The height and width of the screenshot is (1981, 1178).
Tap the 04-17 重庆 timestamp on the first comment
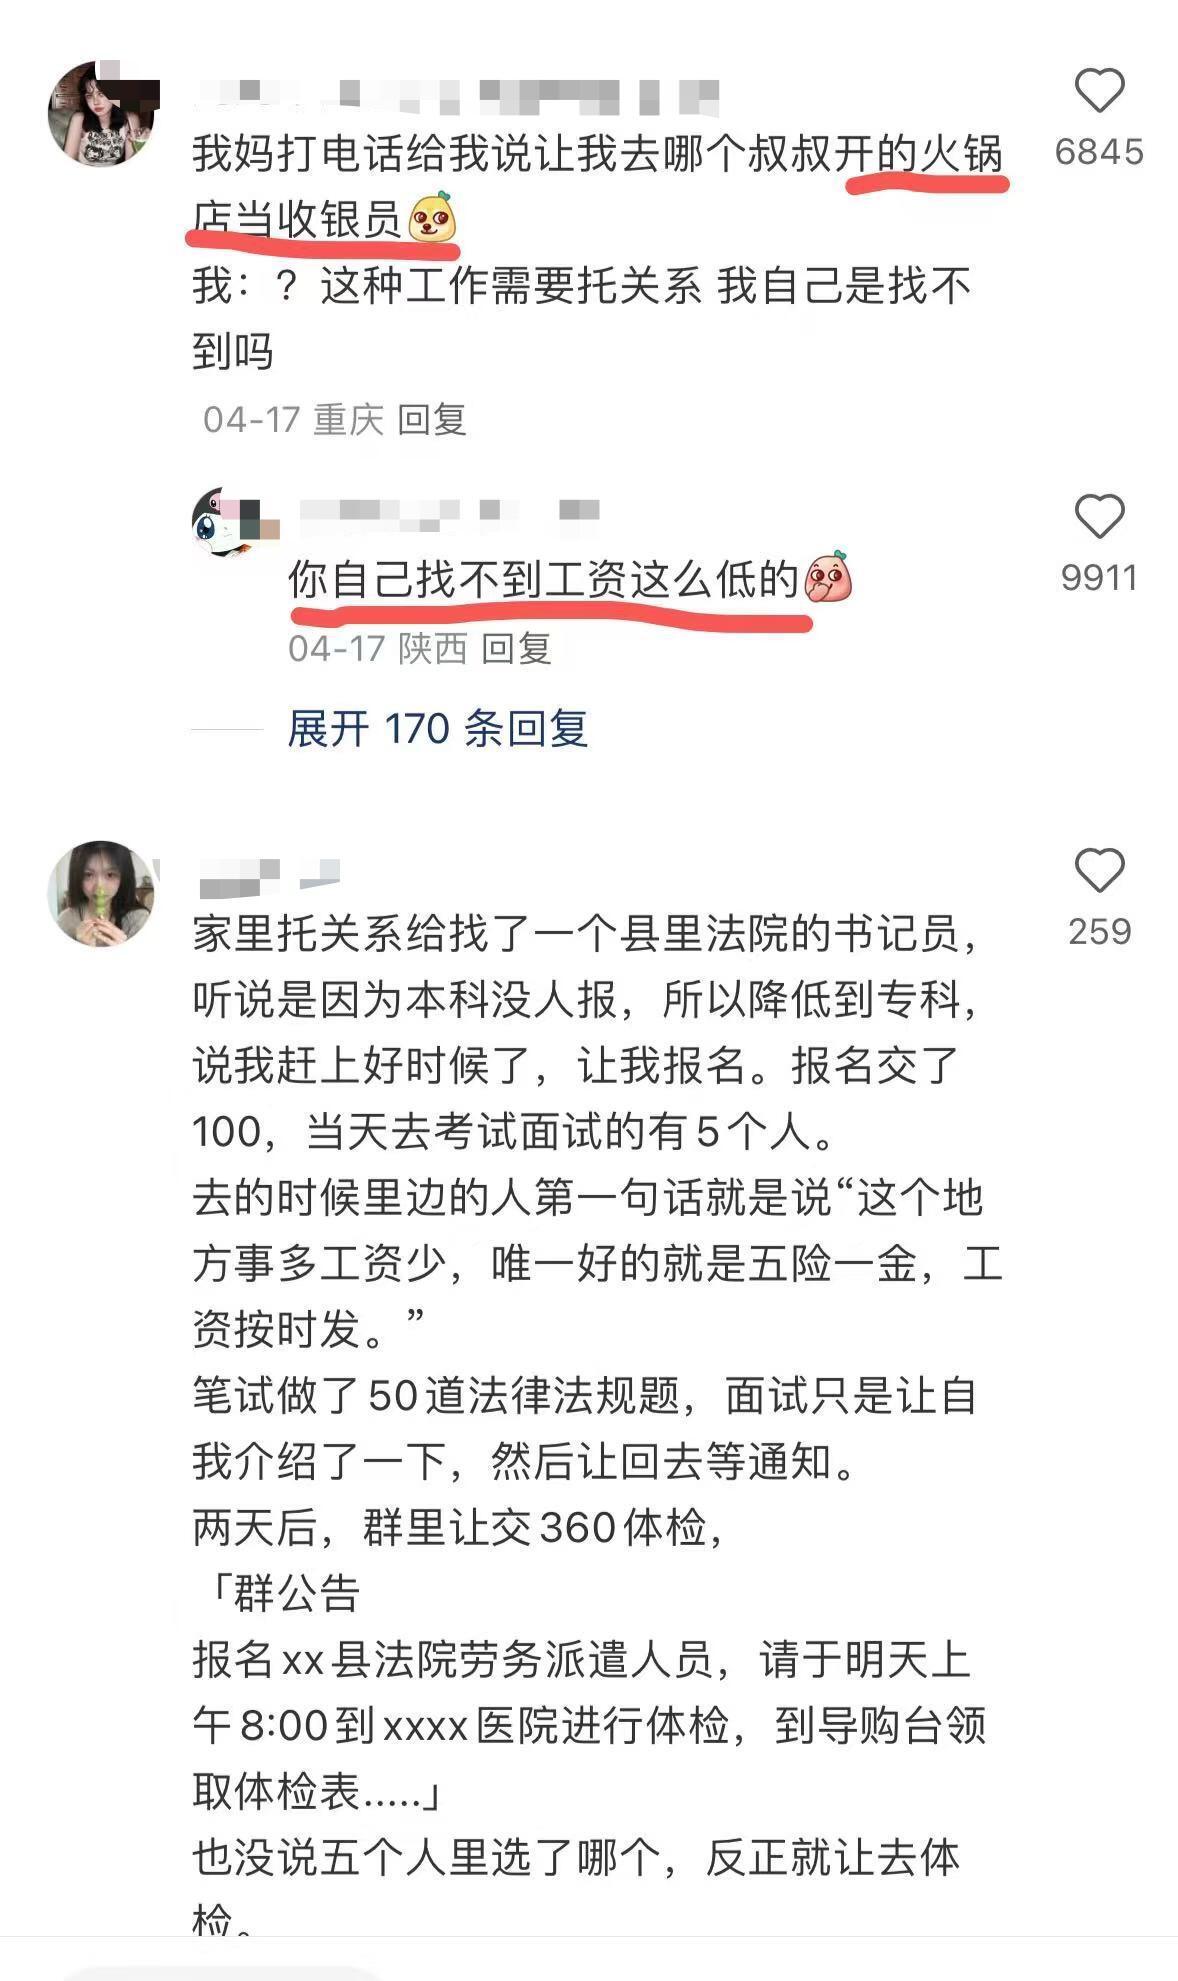pos(294,420)
